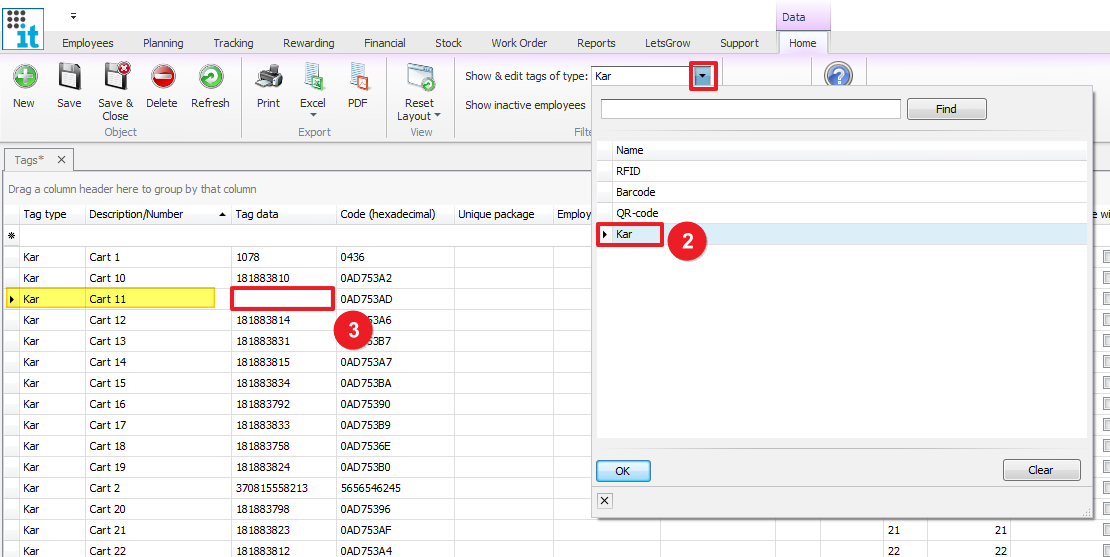Open the Stock ribbon tab
Viewport: 1110px width, 557px height.
pos(449,43)
